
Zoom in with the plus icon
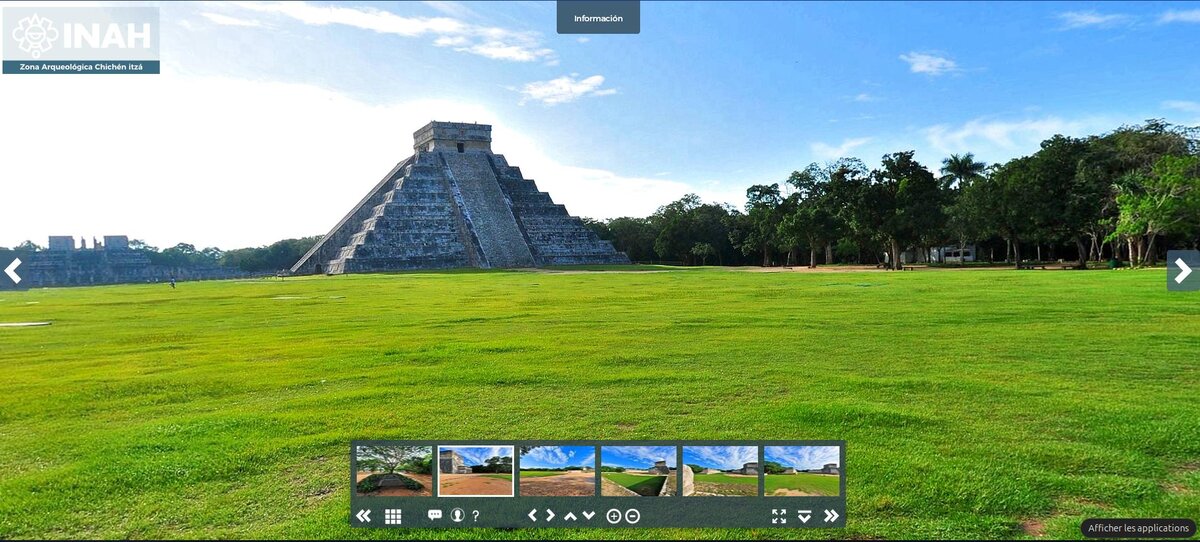(x=614, y=516)
